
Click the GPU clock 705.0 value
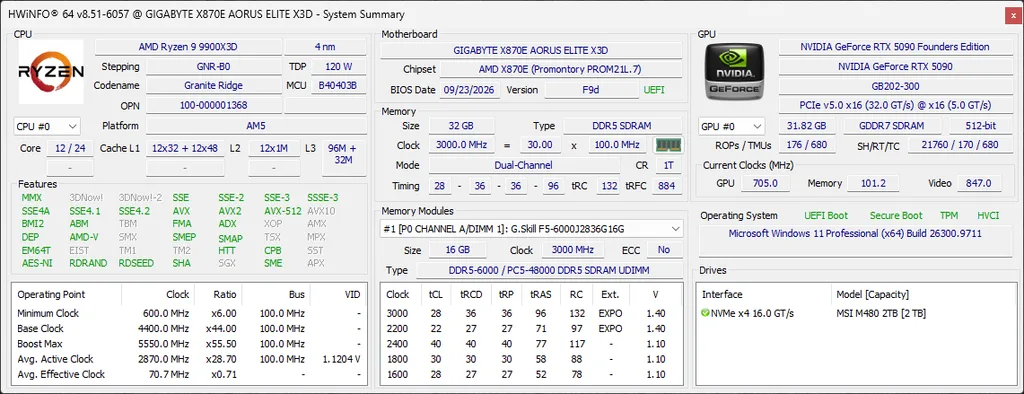[765, 184]
